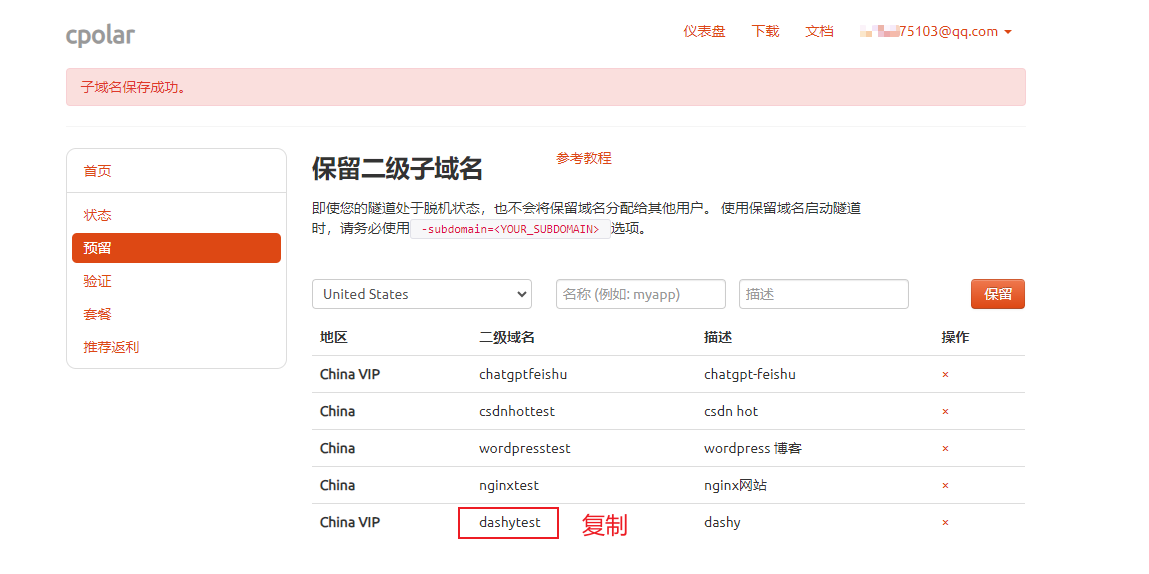This screenshot has width=1149, height=574.
Task: Click the dashytest subdomain cell
Action: point(509,523)
